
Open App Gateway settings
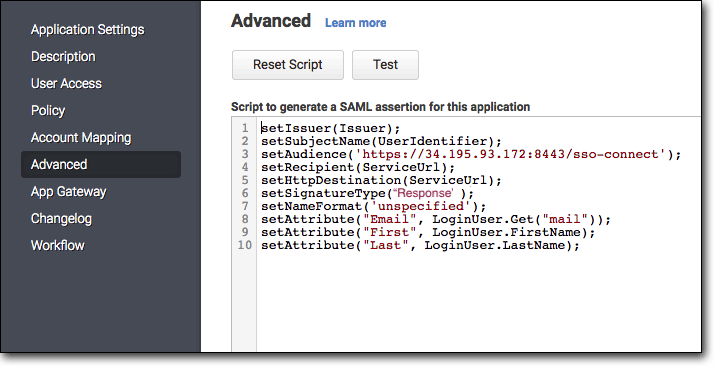pyautogui.click(x=69, y=192)
